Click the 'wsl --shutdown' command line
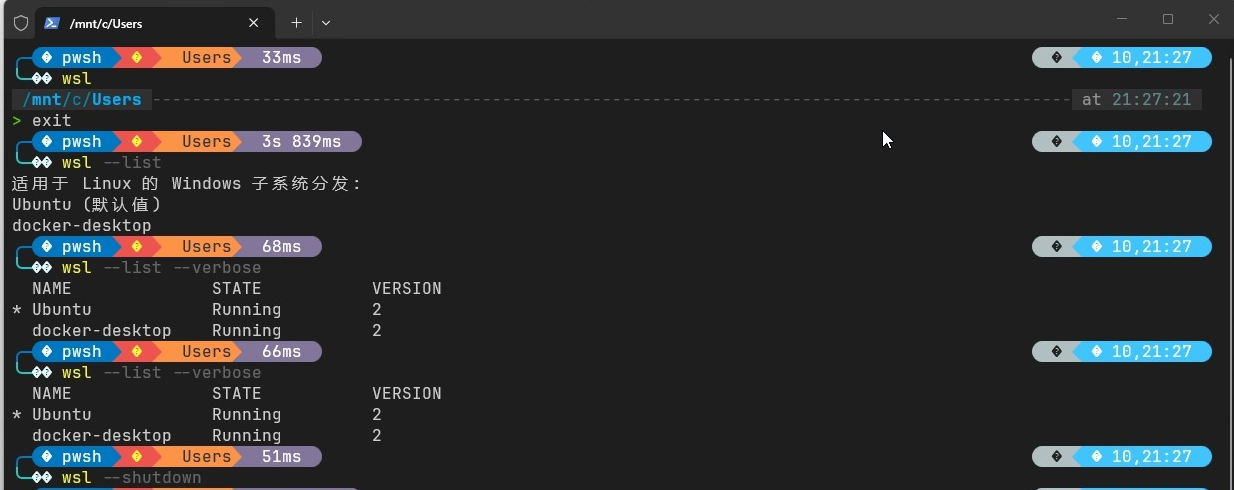The image size is (1234, 490). pos(131,478)
